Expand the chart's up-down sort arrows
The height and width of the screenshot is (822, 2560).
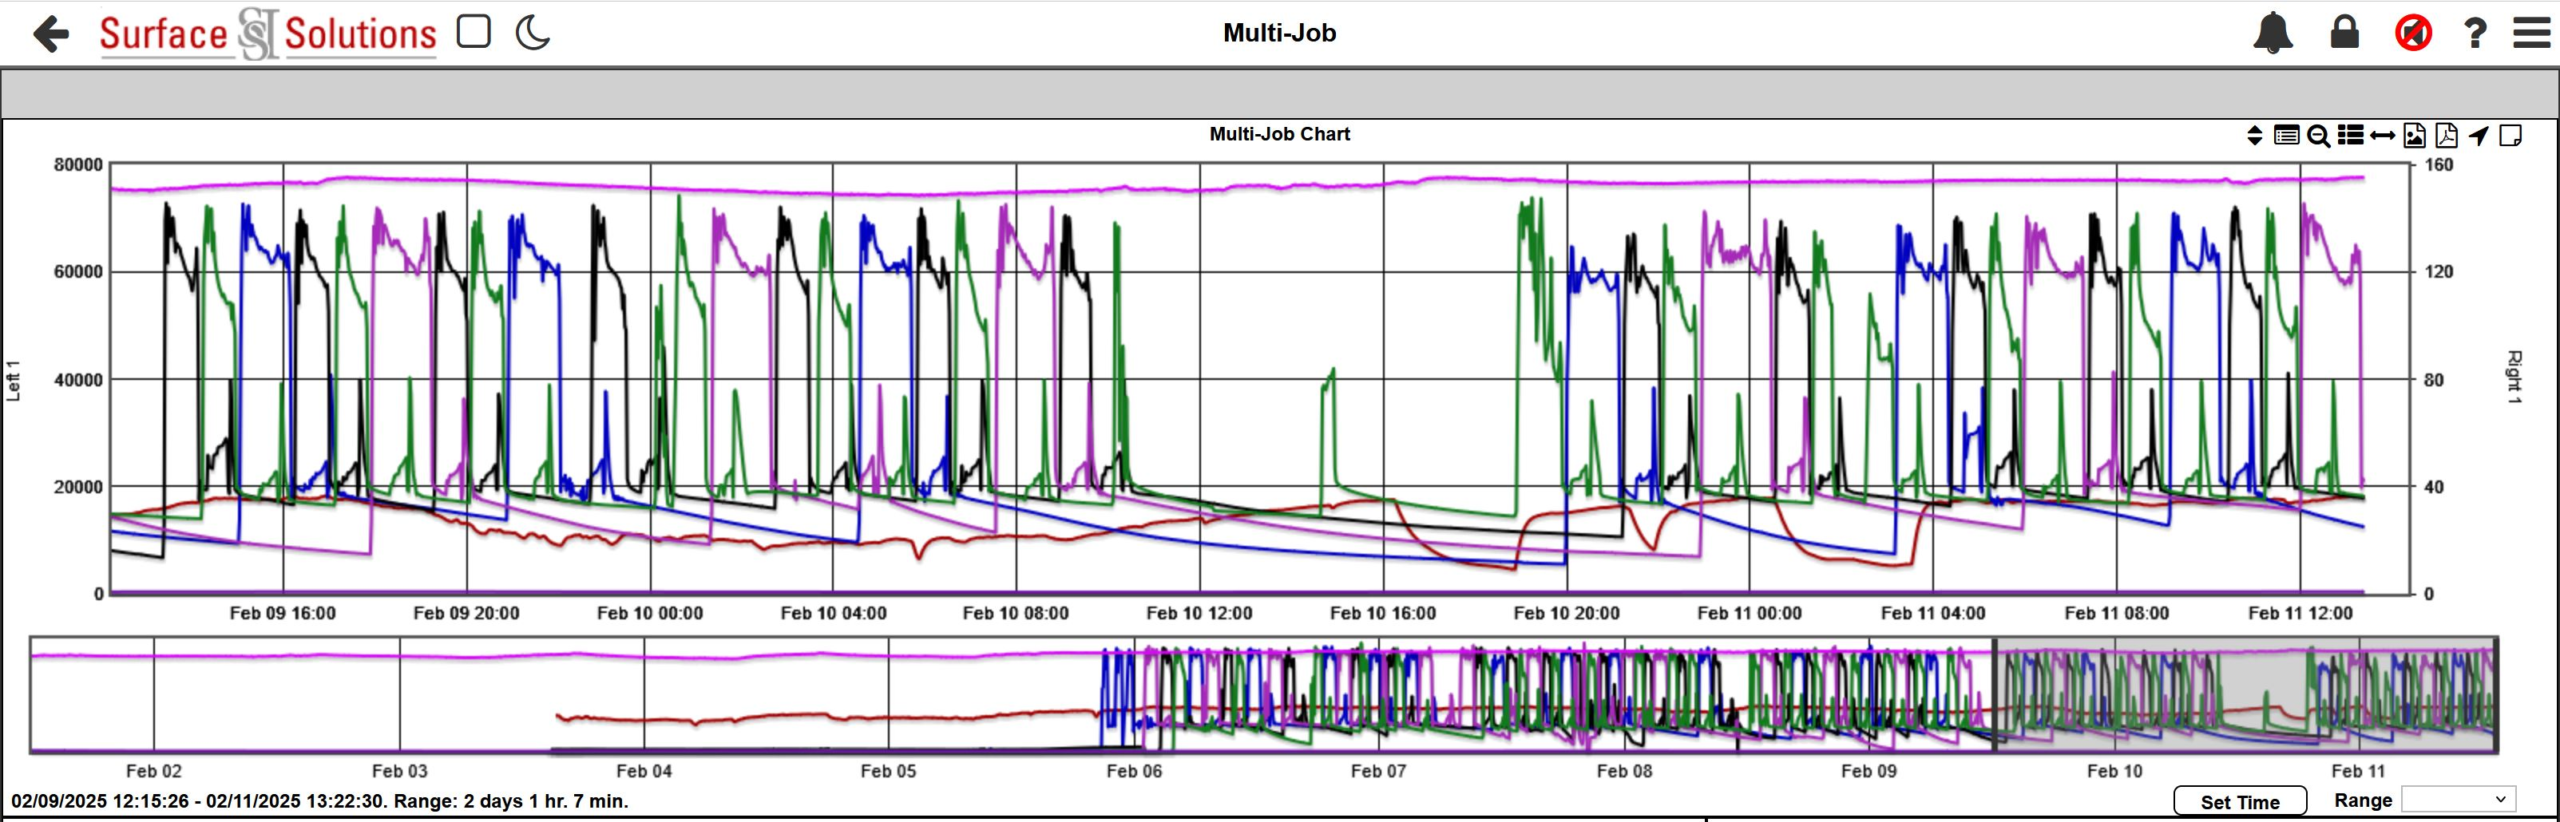click(2254, 136)
